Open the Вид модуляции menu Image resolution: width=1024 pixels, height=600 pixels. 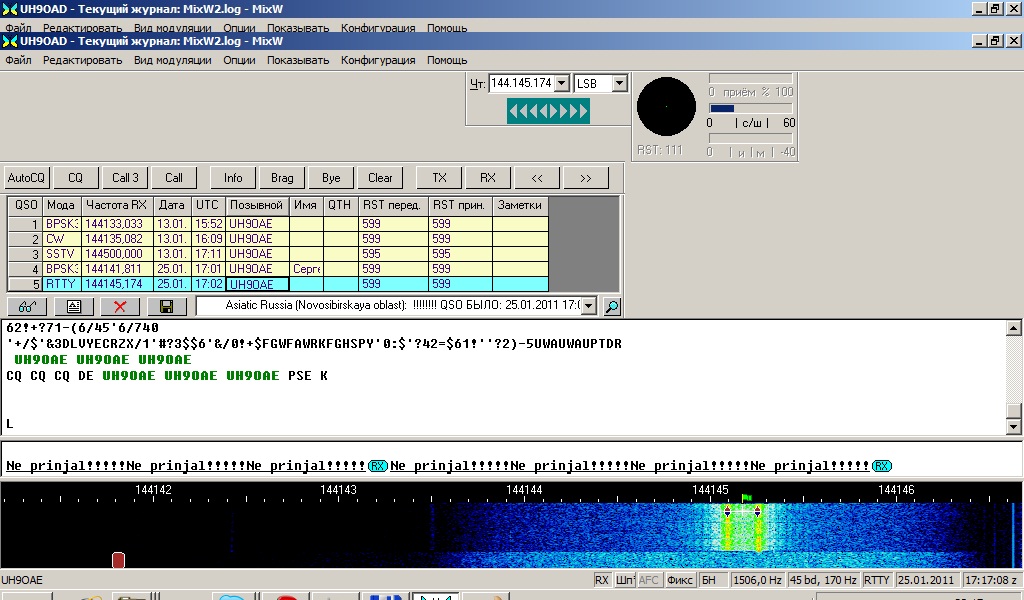point(172,60)
